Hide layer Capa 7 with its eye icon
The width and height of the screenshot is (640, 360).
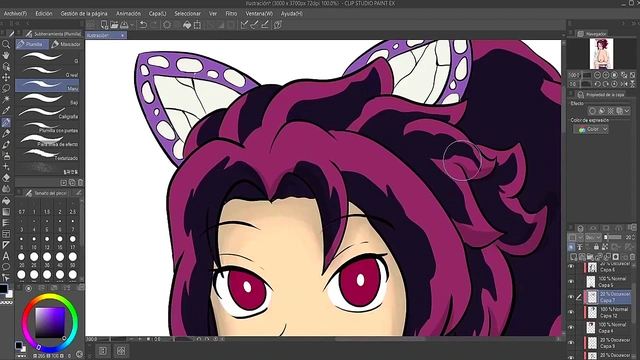pos(571,297)
